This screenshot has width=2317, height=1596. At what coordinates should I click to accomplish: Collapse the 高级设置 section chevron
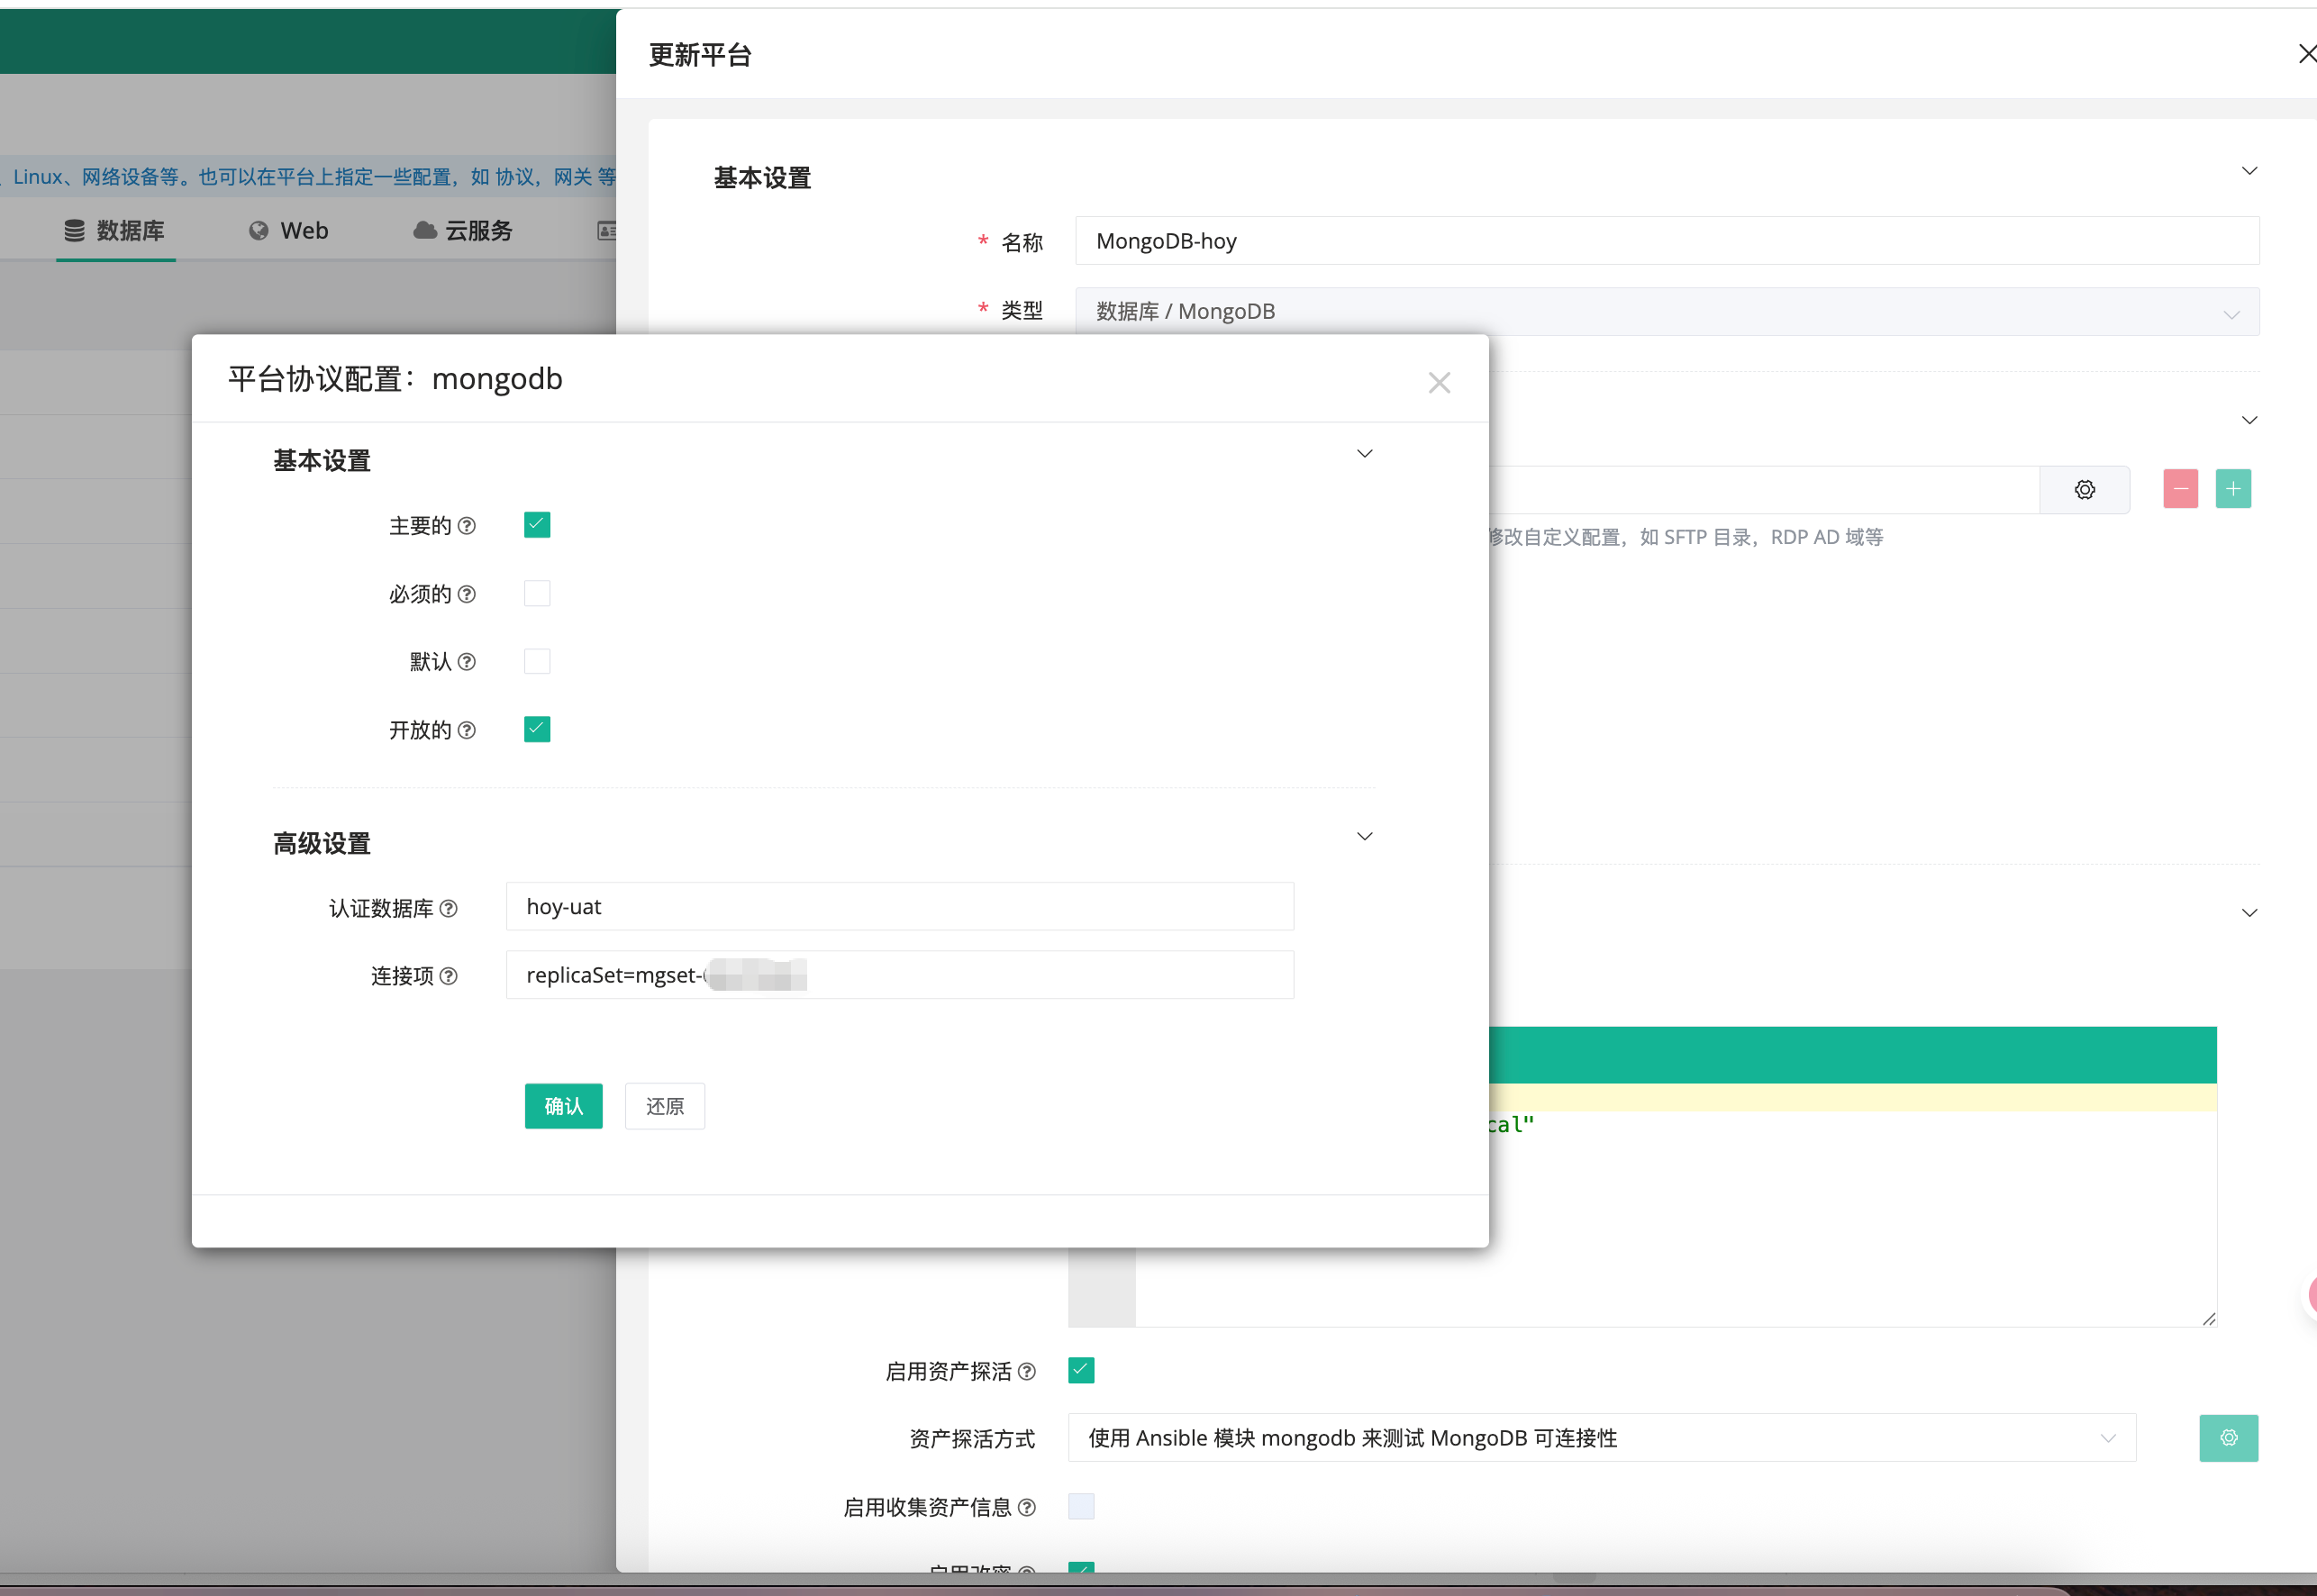[x=1364, y=836]
